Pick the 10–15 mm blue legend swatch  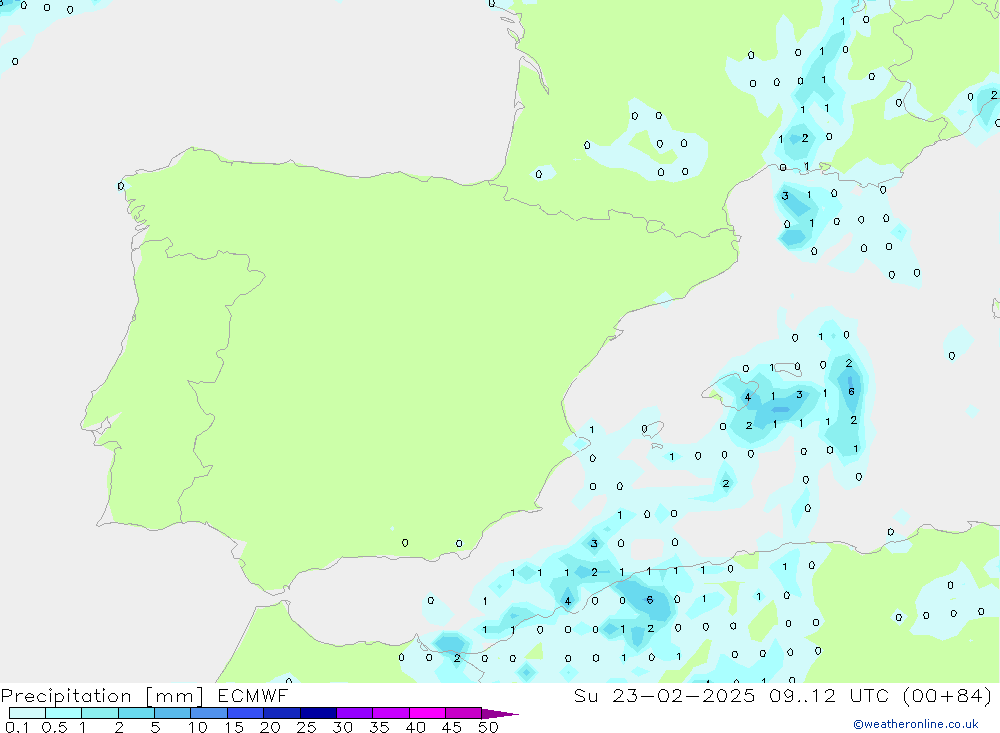(209, 713)
